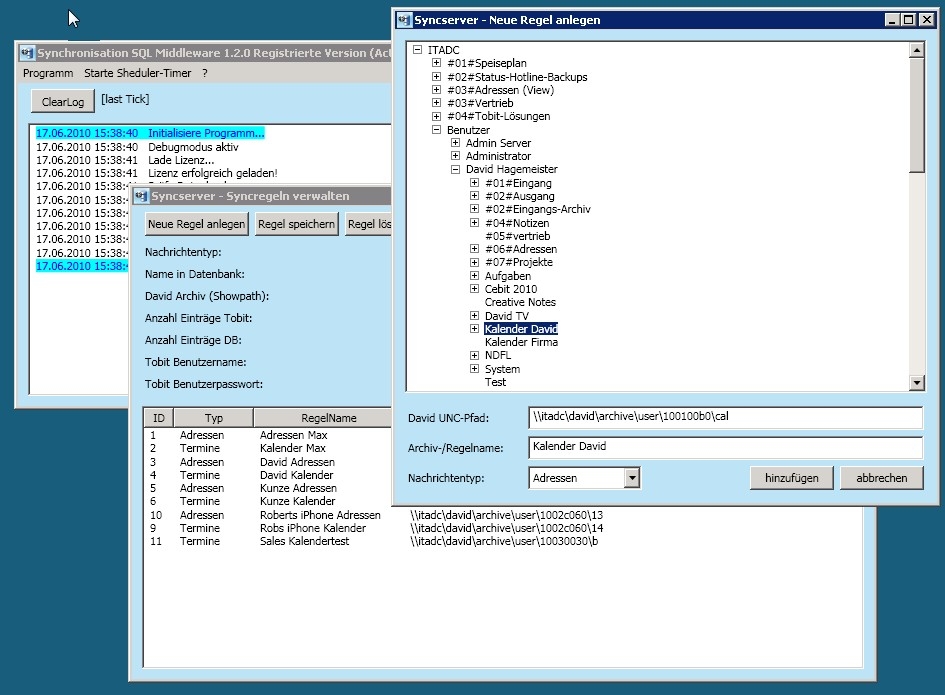This screenshot has height=695, width=945.
Task: Collapse the David Hagemeister node
Action: pos(456,169)
